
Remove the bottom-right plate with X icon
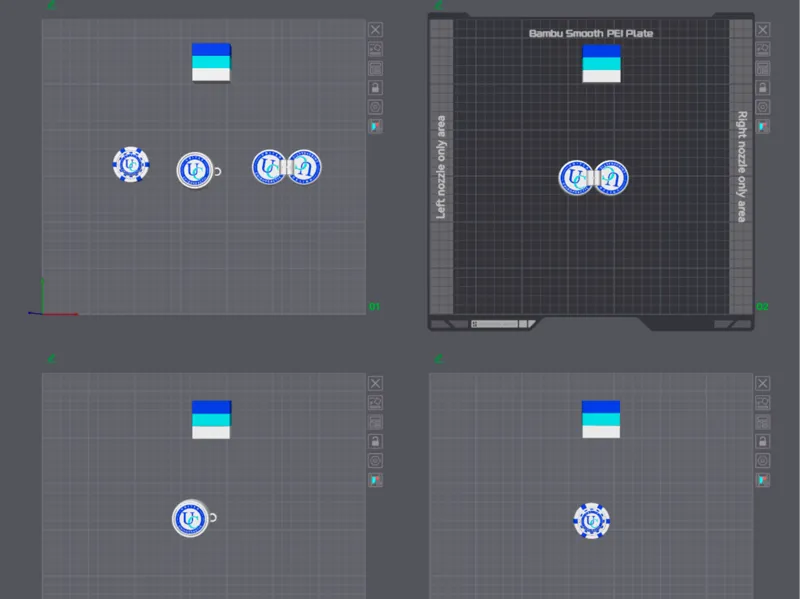(763, 383)
